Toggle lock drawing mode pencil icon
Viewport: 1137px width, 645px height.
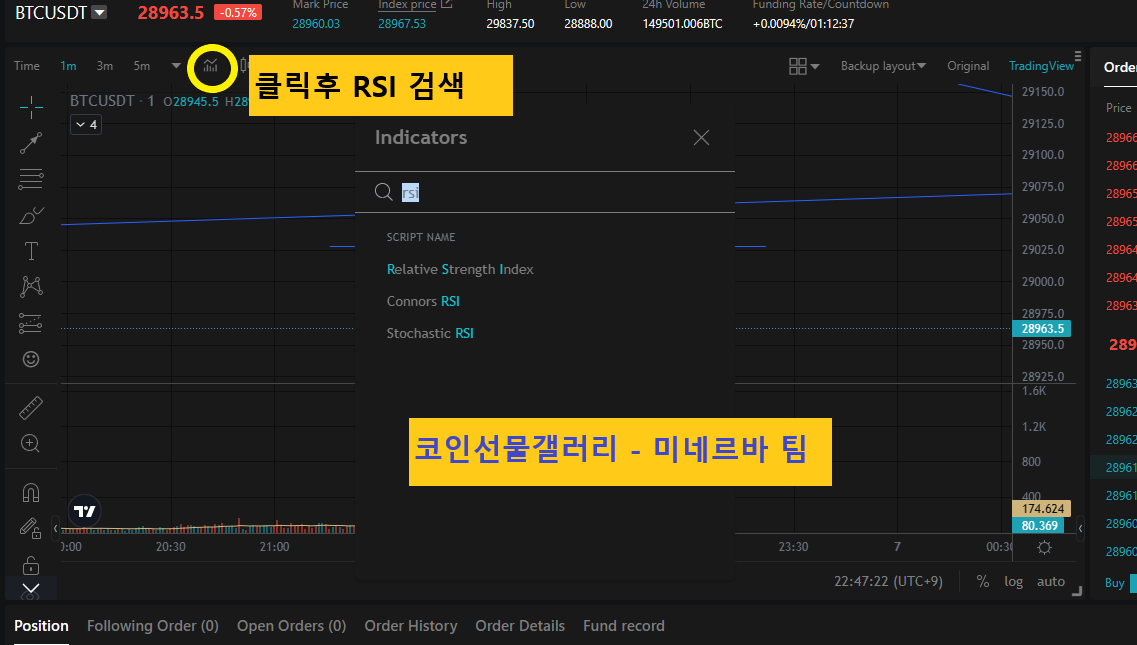click(x=30, y=528)
